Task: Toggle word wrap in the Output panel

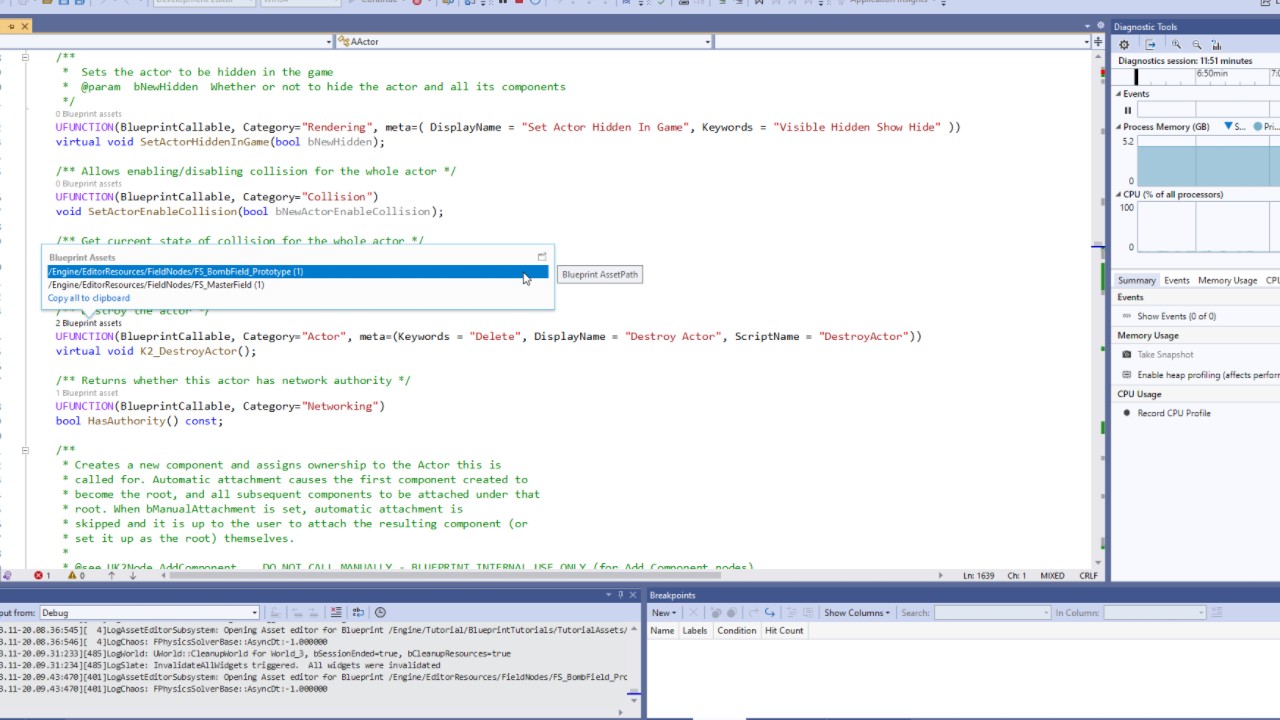Action: click(358, 613)
